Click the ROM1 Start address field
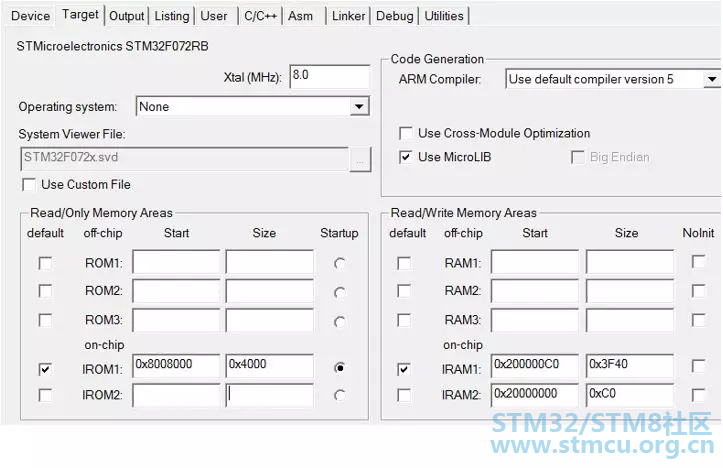The image size is (723, 468). 176,262
